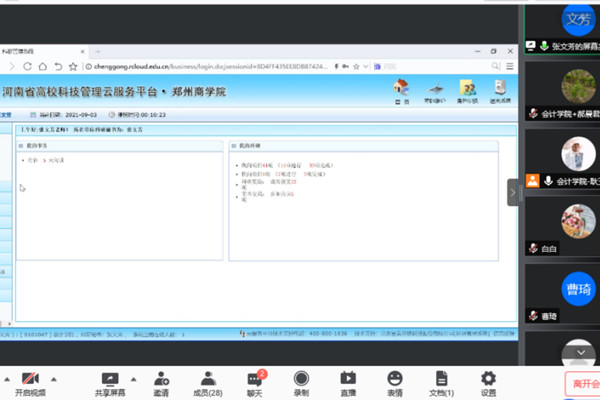Open address bar dropdown arrow
The width and height of the screenshot is (600, 400).
365,66
